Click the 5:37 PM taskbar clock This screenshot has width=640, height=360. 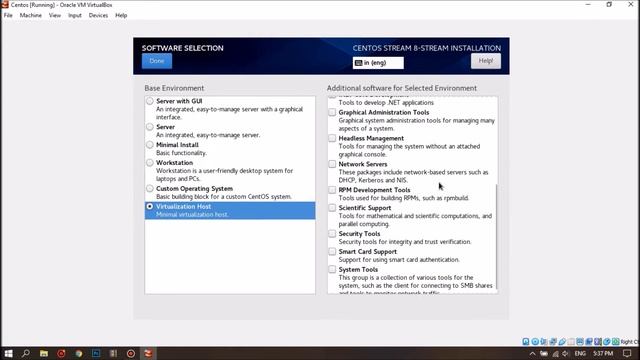pyautogui.click(x=603, y=353)
